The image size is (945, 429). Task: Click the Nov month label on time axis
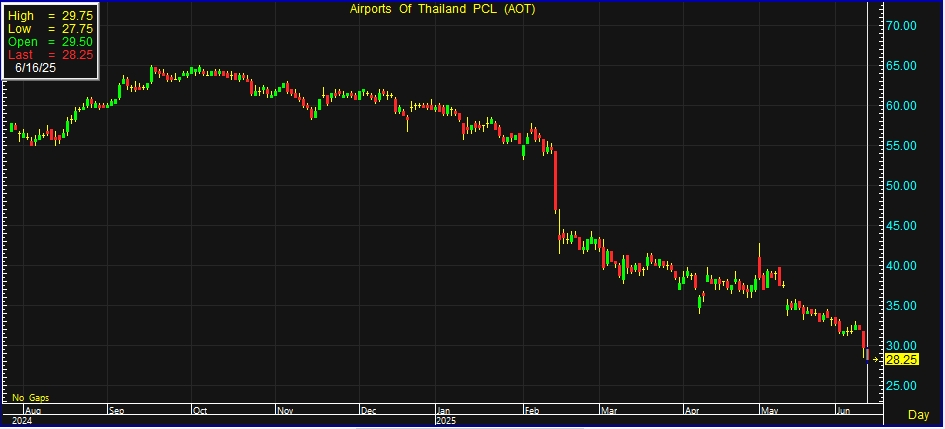tap(284, 411)
